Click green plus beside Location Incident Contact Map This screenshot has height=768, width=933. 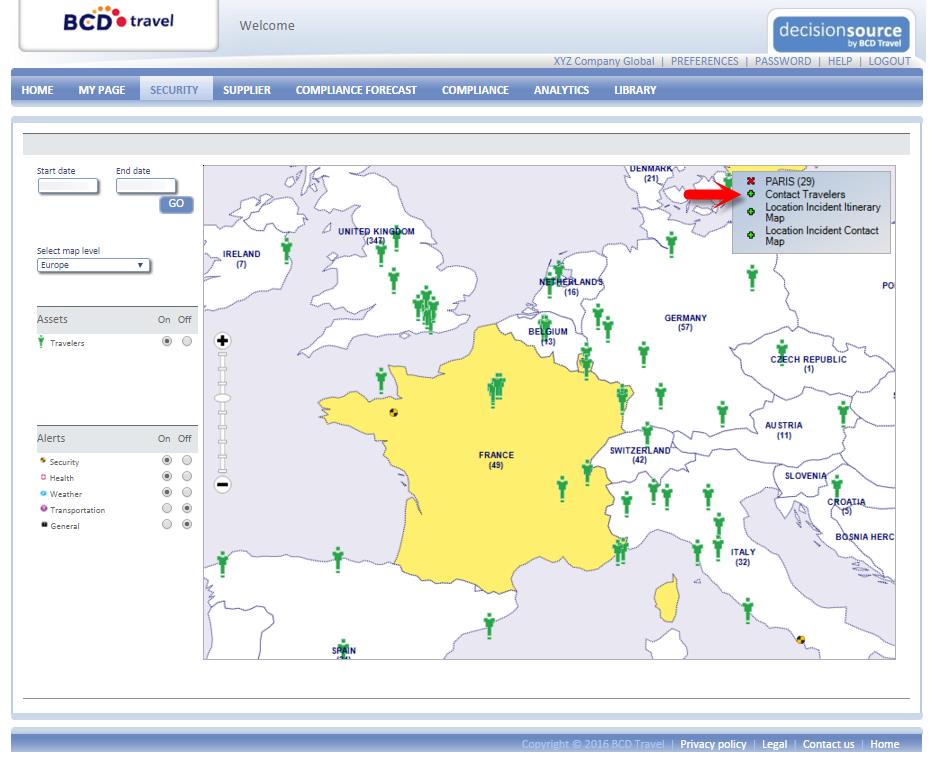pyautogui.click(x=751, y=235)
